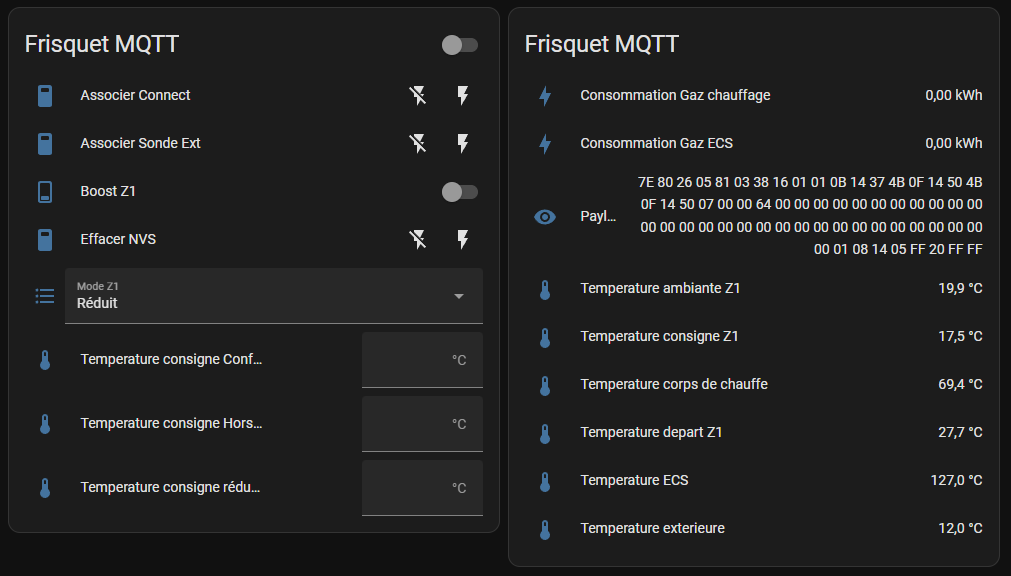Viewport: 1011px width, 576px height.
Task: Toggle the Frisquet MQTT header switch
Action: 460,45
